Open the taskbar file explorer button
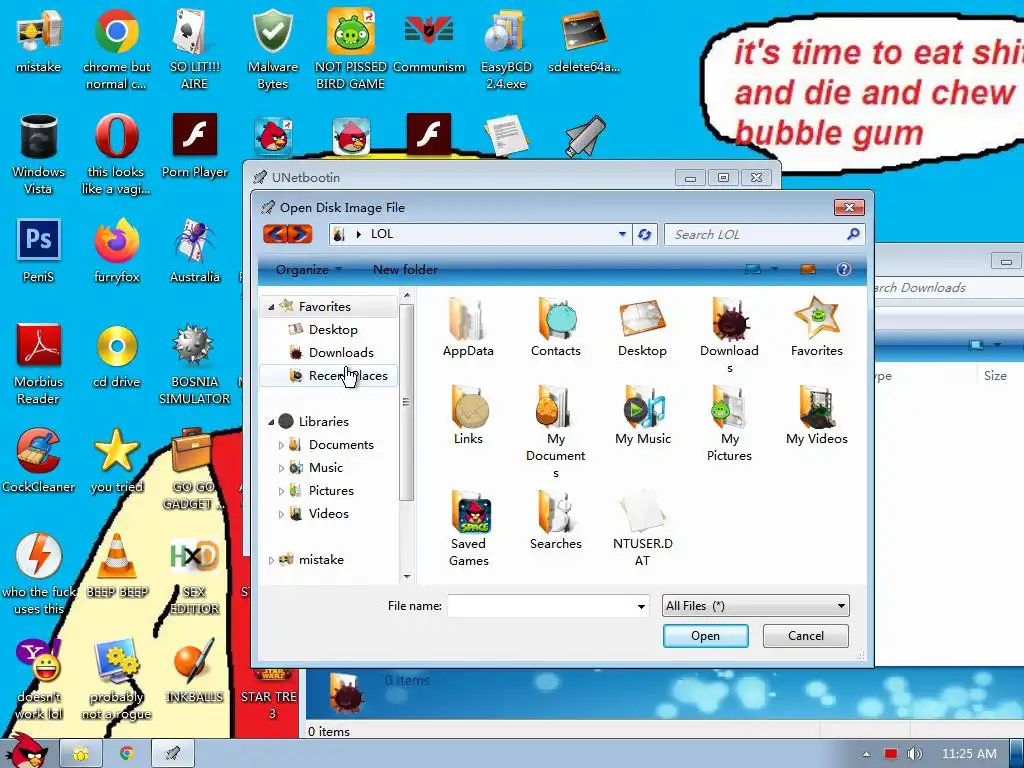 [81, 753]
